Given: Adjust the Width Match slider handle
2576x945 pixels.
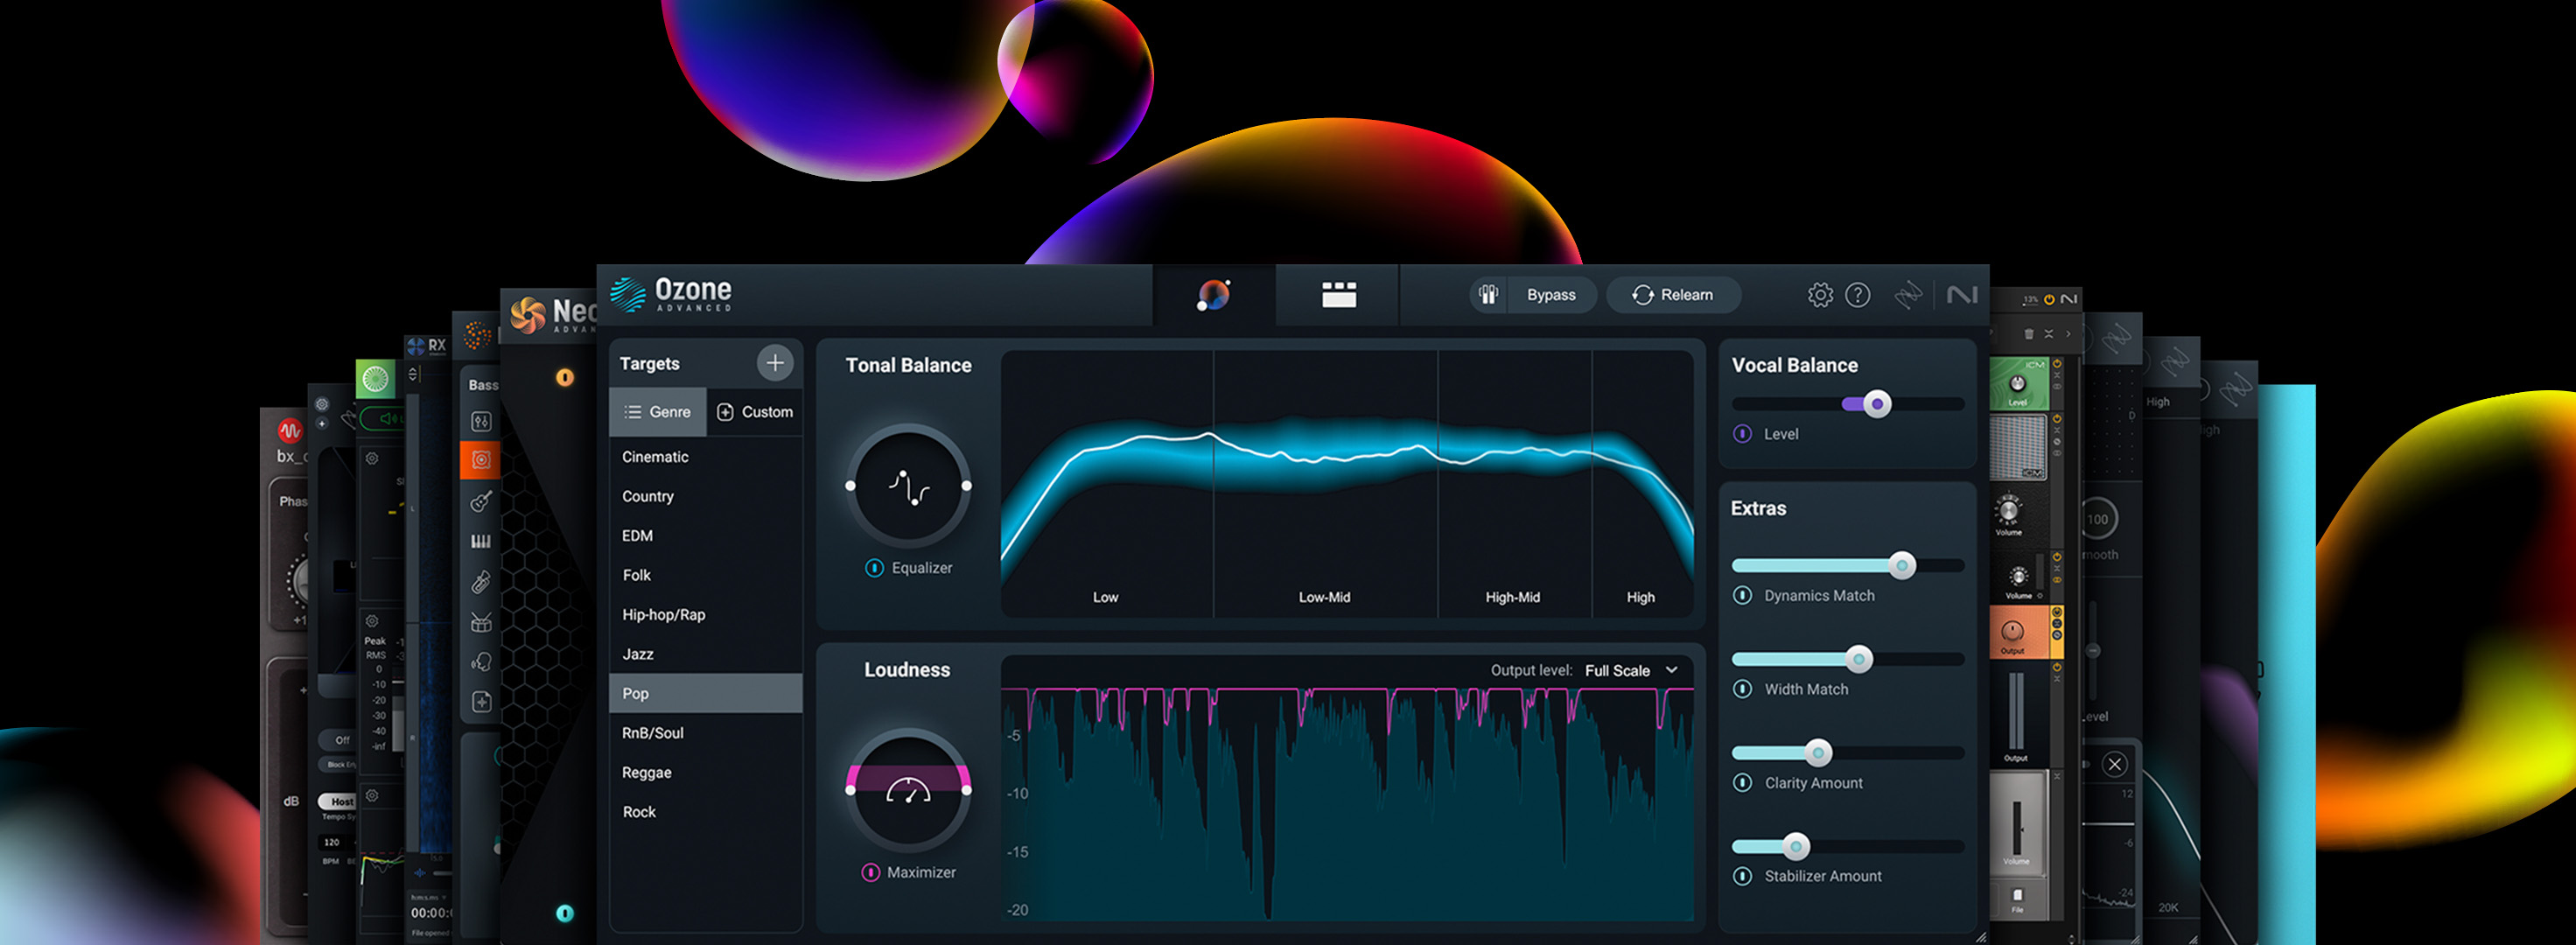Looking at the screenshot, I should [x=1858, y=659].
